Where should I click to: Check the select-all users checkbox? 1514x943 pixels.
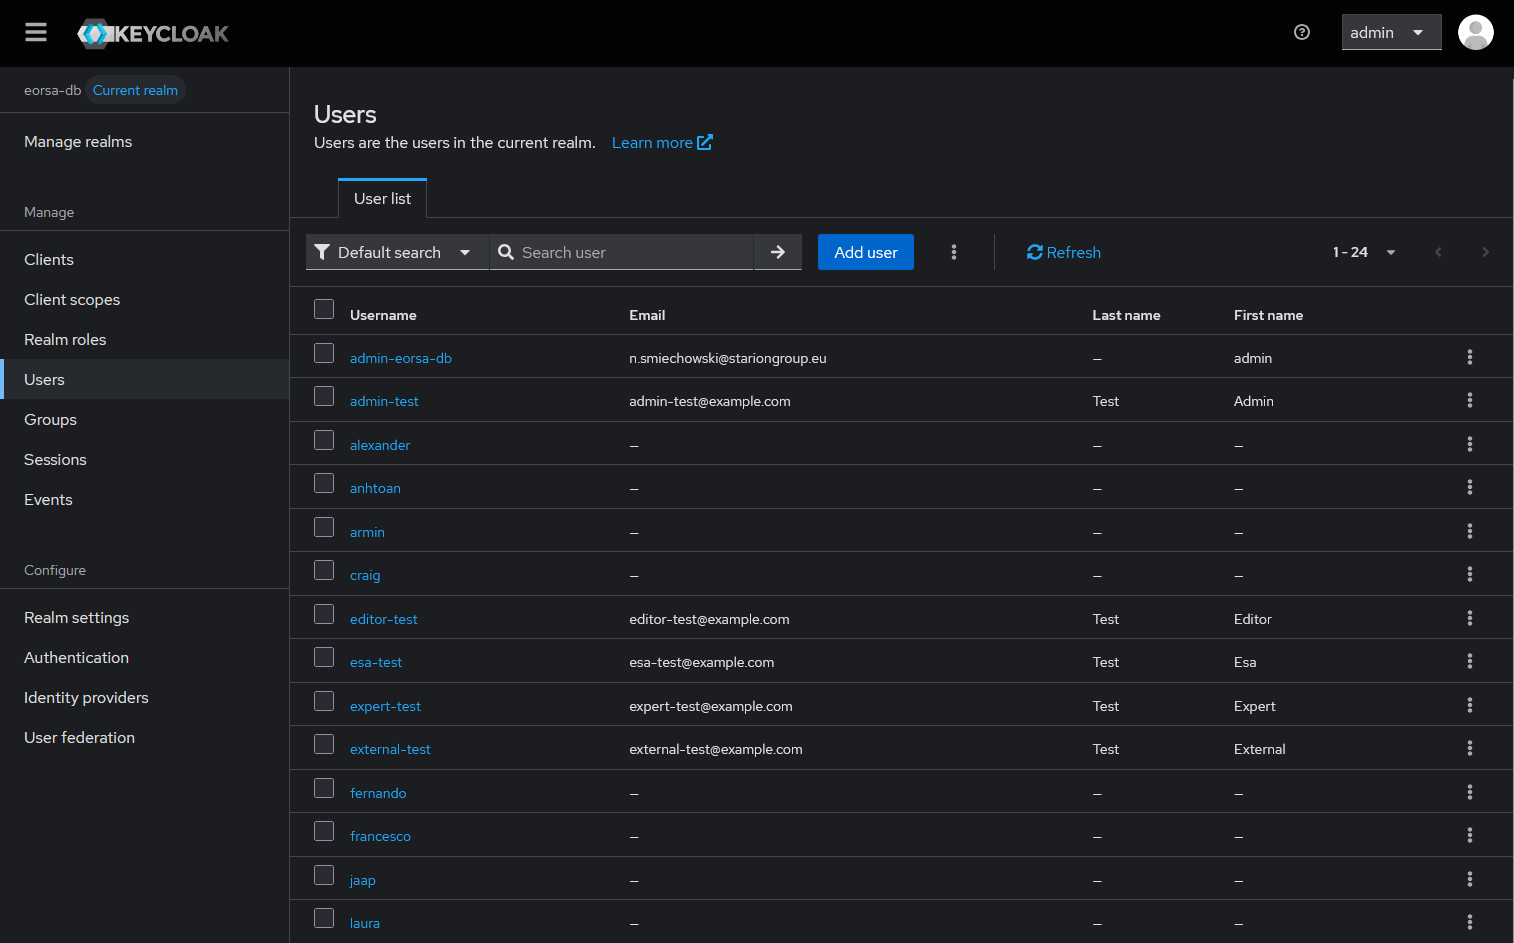pos(324,309)
